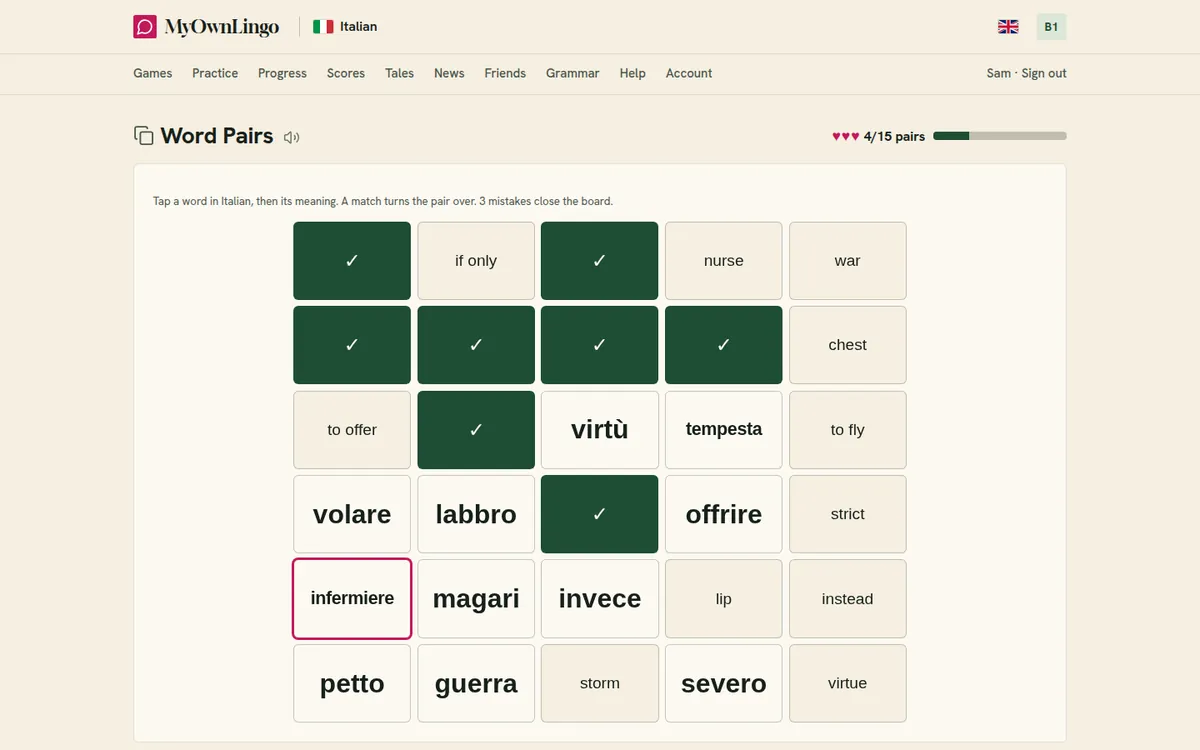Open the Games menu

click(x=153, y=73)
